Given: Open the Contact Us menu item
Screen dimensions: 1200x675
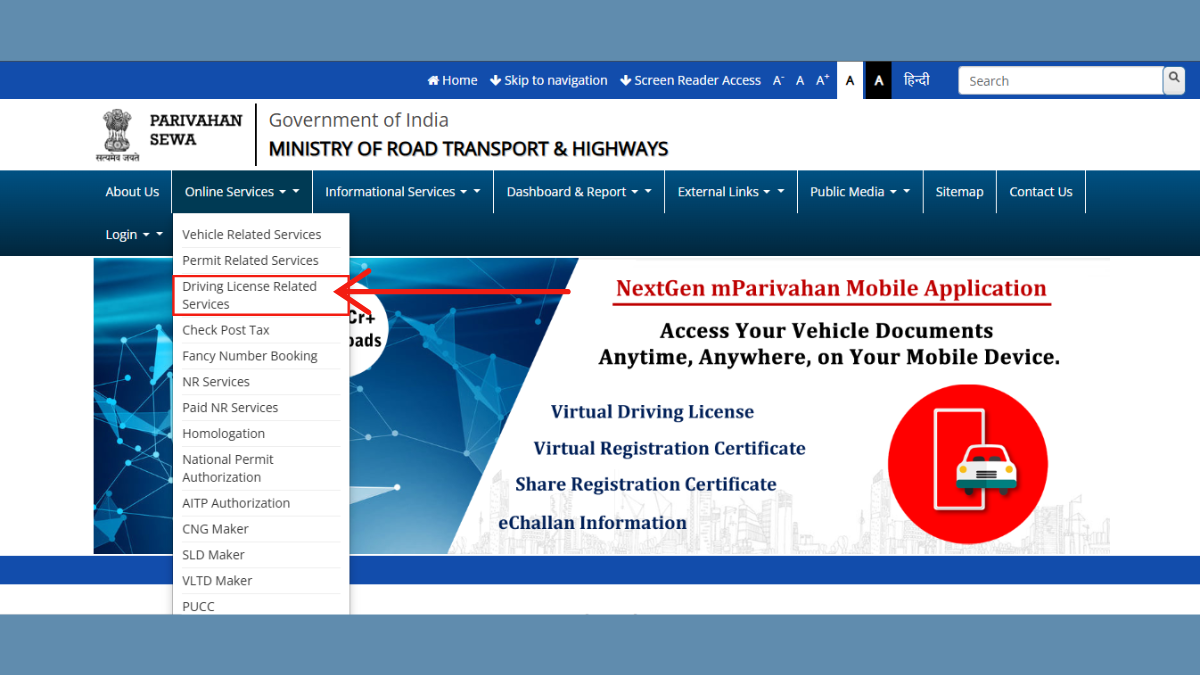Looking at the screenshot, I should [1041, 192].
